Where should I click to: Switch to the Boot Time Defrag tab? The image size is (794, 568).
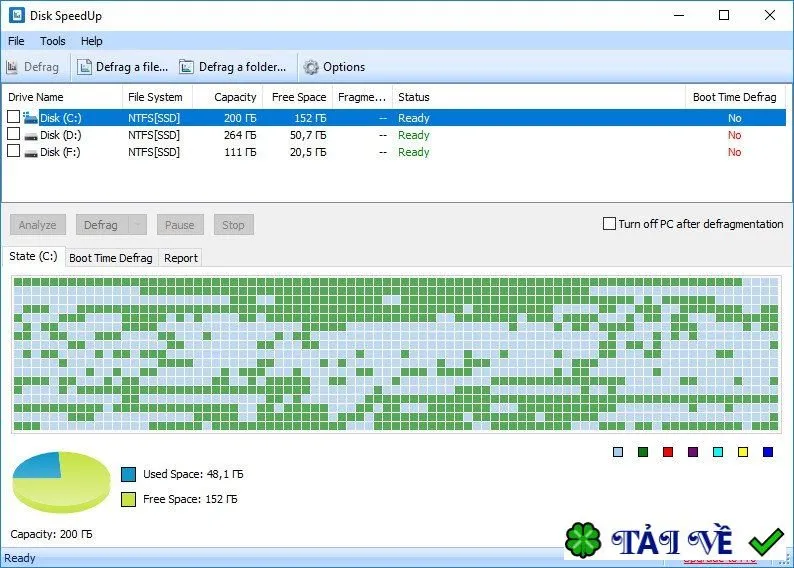[111, 258]
